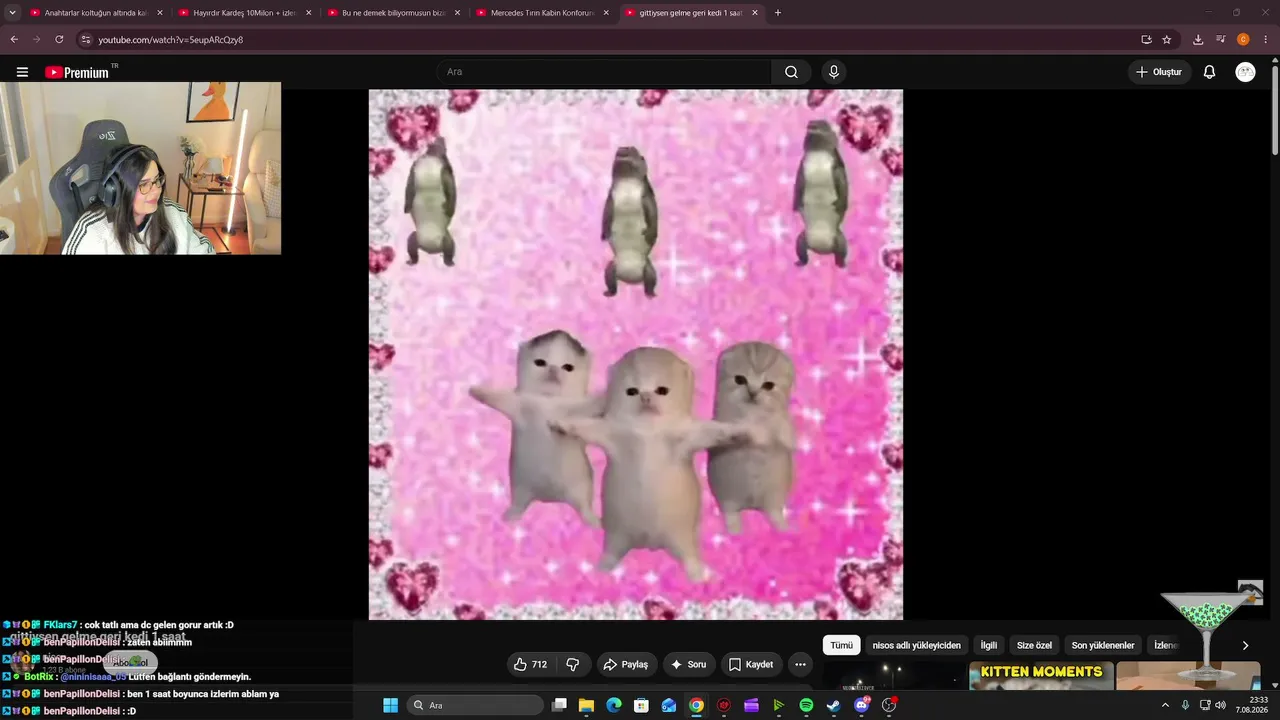Click the dancing cats video player

636,355
